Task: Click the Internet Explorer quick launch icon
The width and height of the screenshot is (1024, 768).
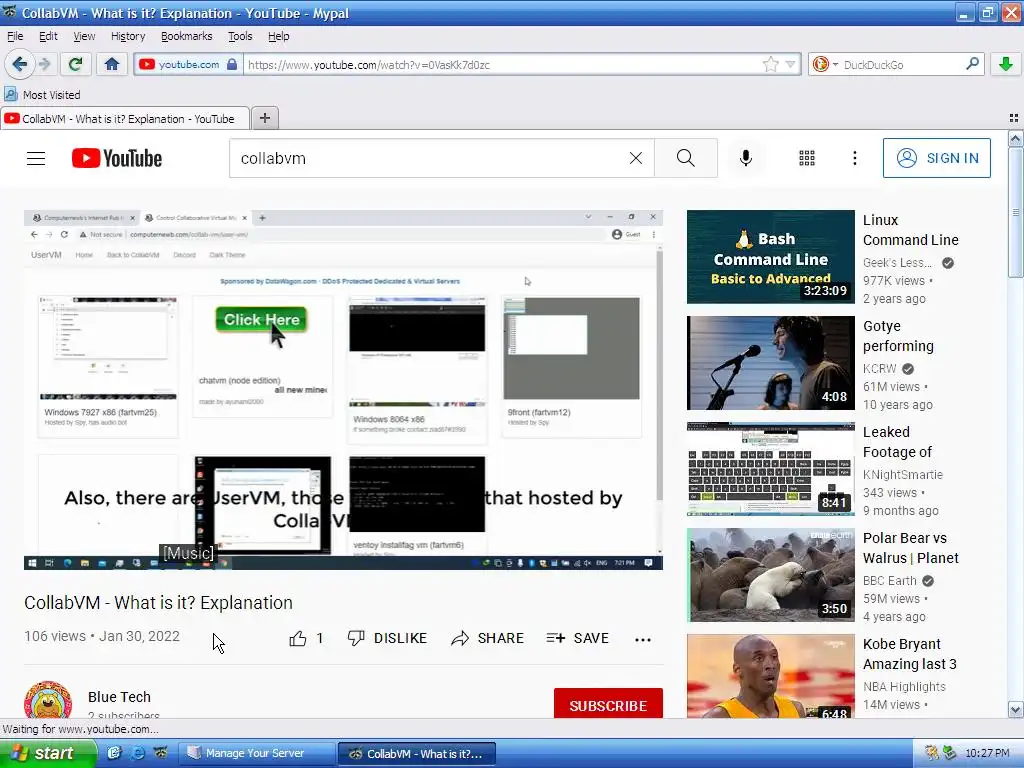Action: click(137, 753)
